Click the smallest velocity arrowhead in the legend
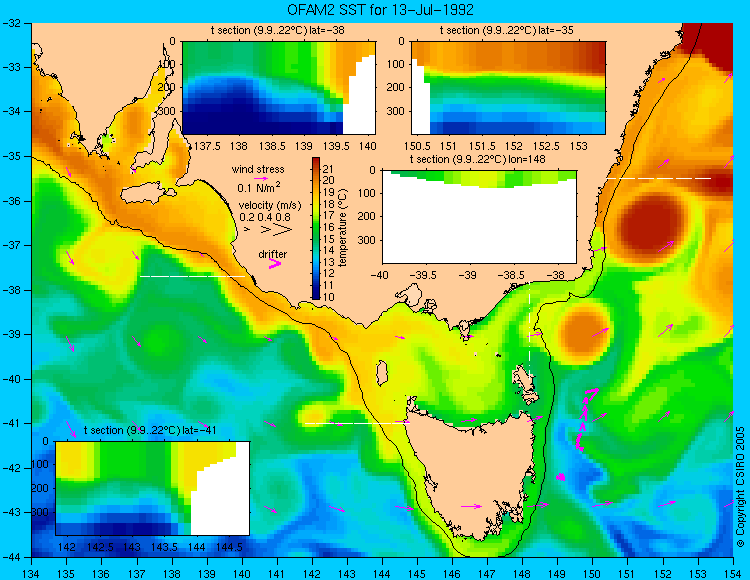Image resolution: width=750 pixels, height=580 pixels. pyautogui.click(x=247, y=230)
